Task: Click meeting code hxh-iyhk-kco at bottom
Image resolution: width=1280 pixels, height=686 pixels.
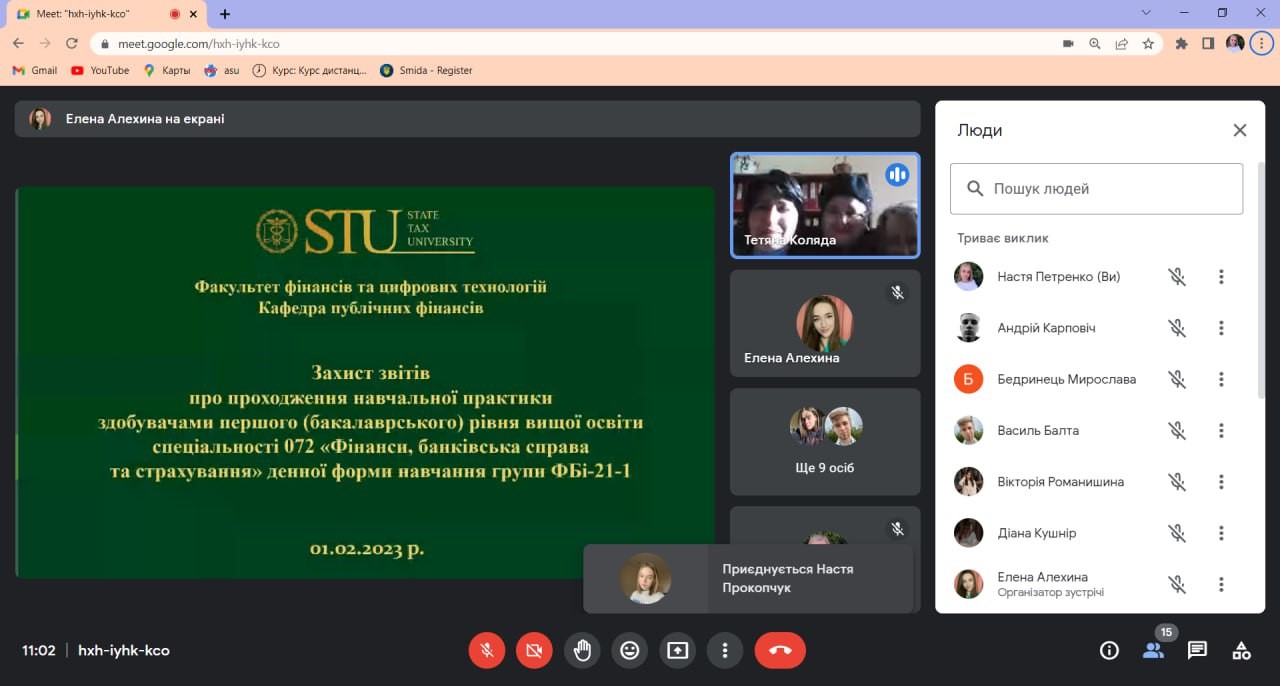Action: pos(124,650)
